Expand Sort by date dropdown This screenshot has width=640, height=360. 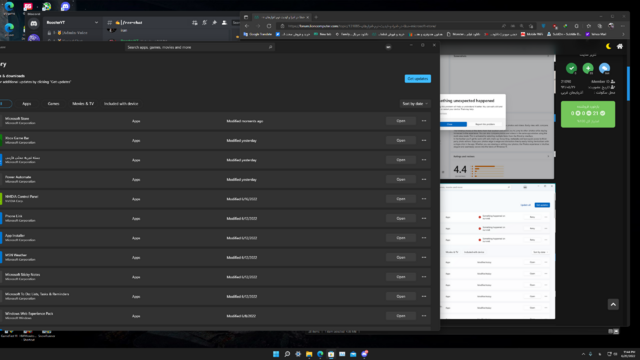[415, 104]
